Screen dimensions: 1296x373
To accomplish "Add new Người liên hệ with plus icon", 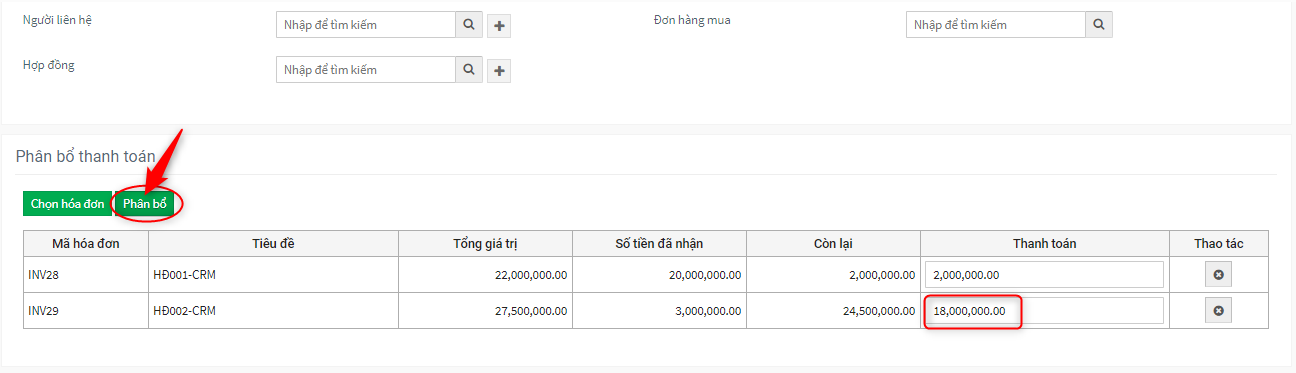I will (499, 26).
